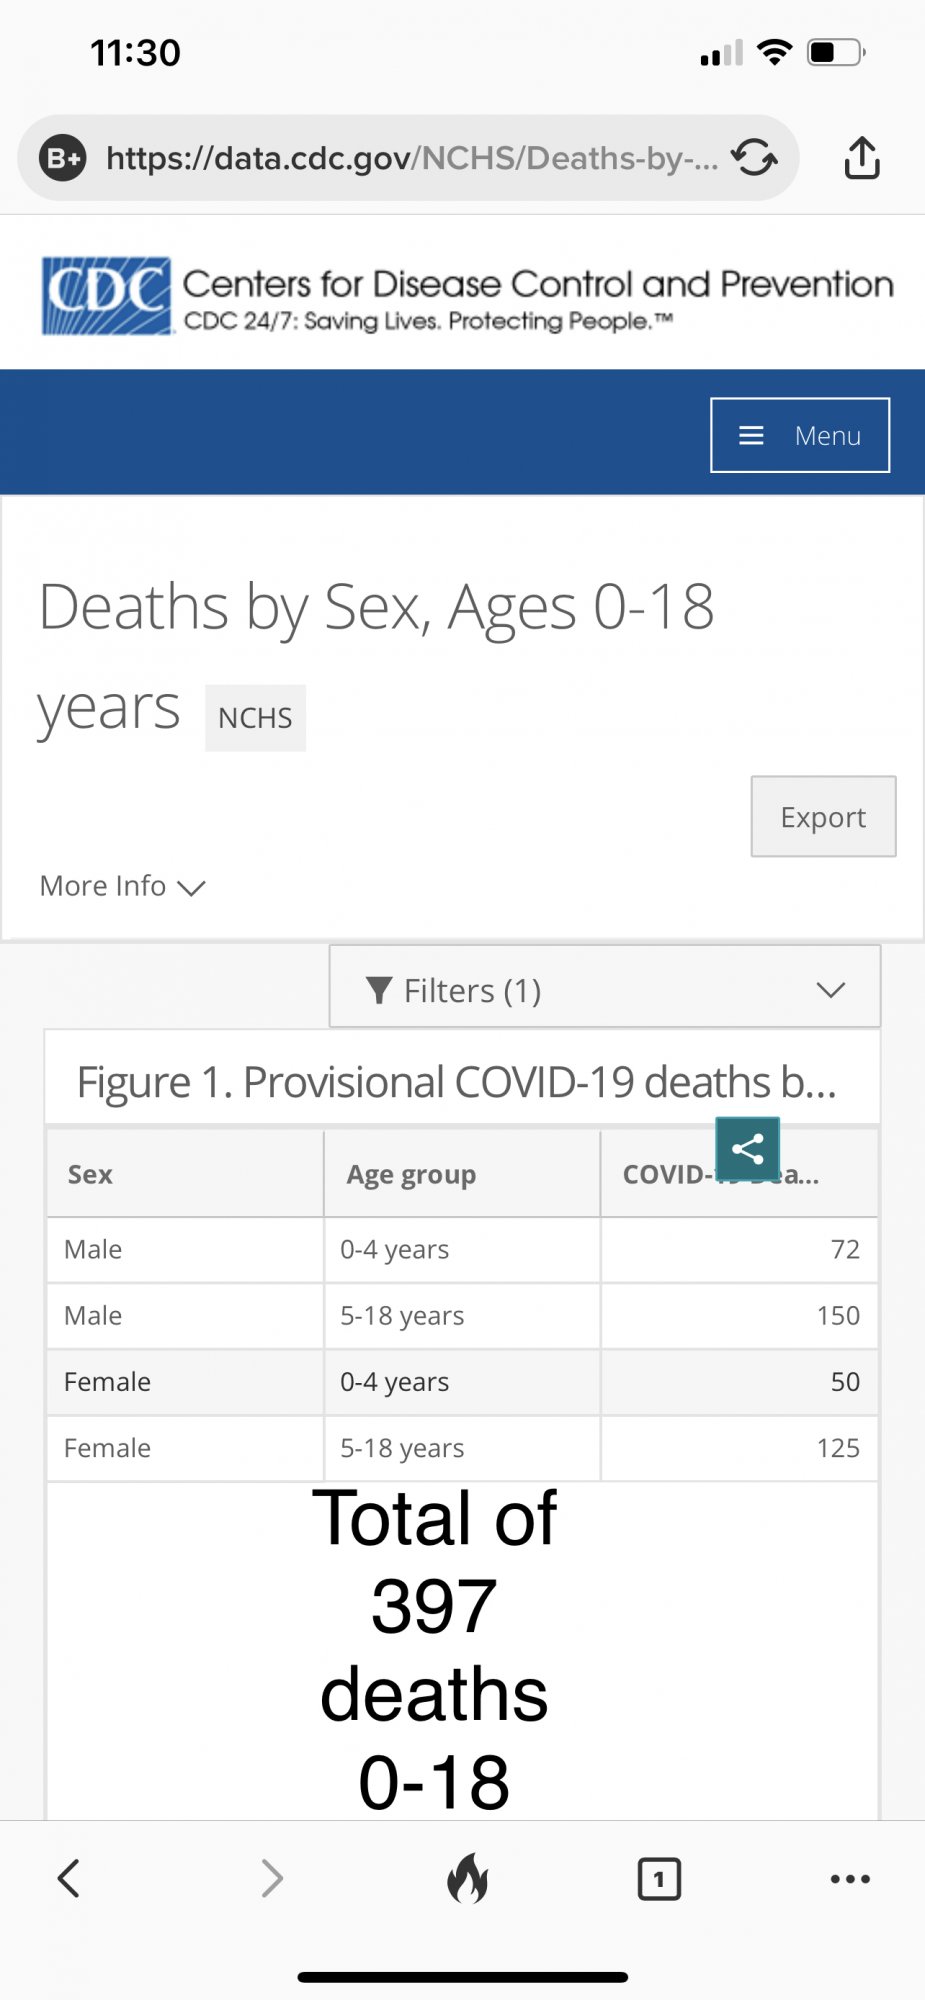The width and height of the screenshot is (925, 2000).
Task: Tap the B+ reader badge icon
Action: (x=63, y=158)
